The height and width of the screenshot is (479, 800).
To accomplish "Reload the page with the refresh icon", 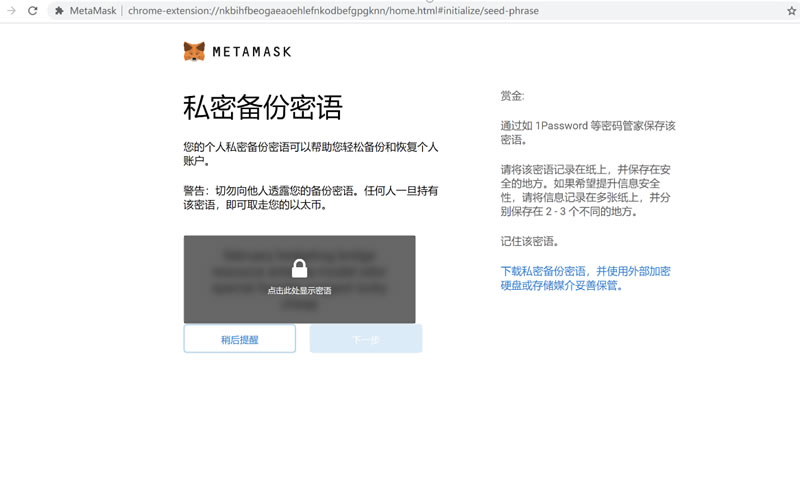I will pyautogui.click(x=32, y=10).
